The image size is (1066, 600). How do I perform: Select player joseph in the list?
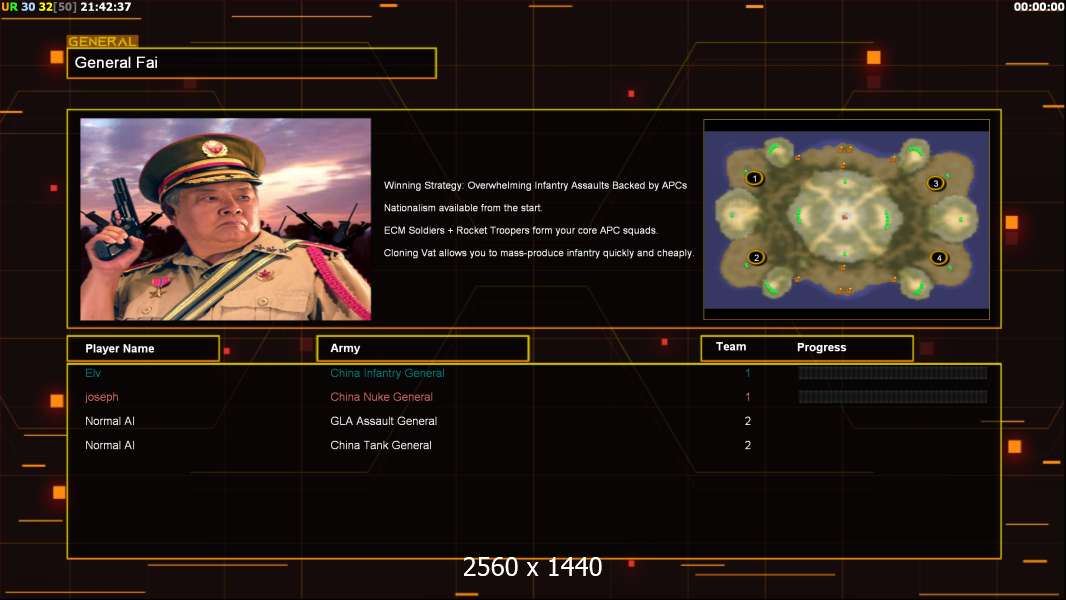101,397
